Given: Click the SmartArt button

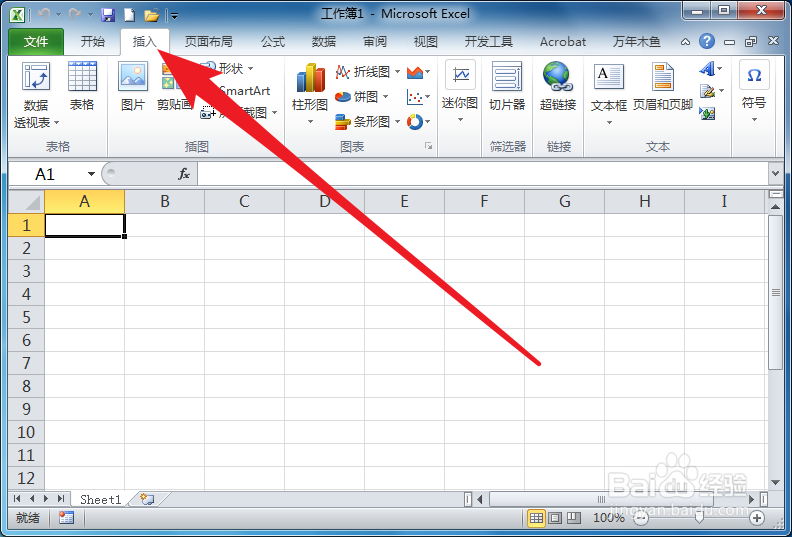Looking at the screenshot, I should (245, 91).
